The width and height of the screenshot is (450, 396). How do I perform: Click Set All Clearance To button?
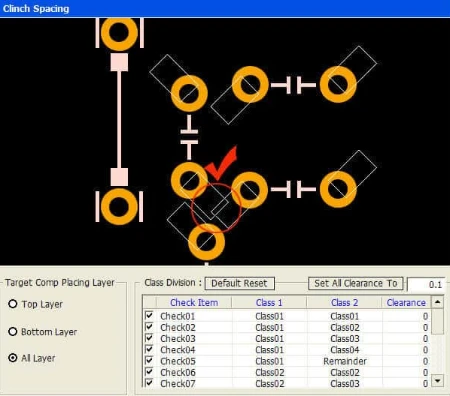pyautogui.click(x=355, y=283)
